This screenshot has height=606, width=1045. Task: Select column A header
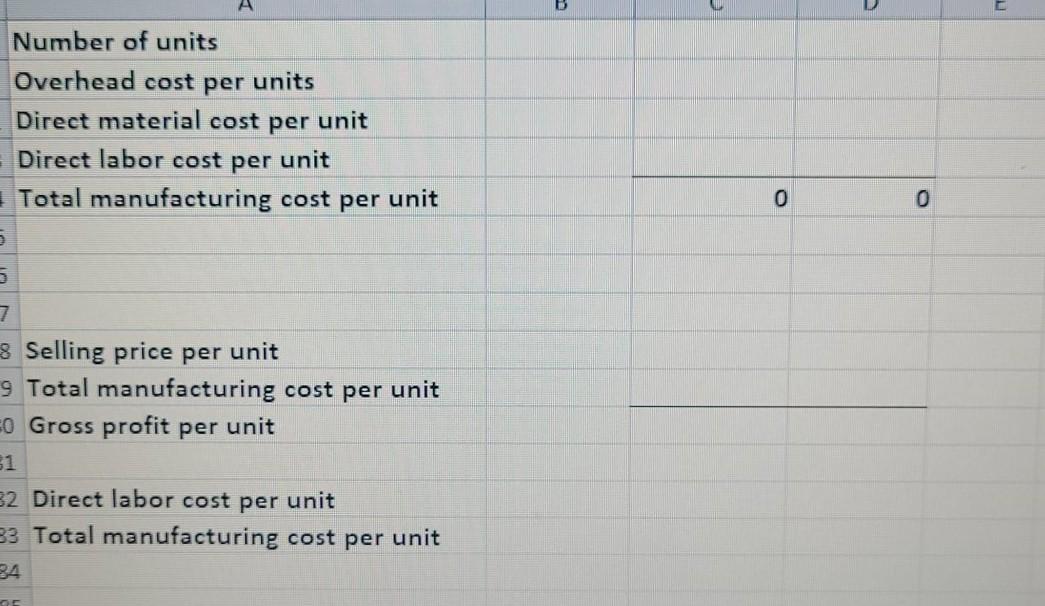click(x=245, y=7)
